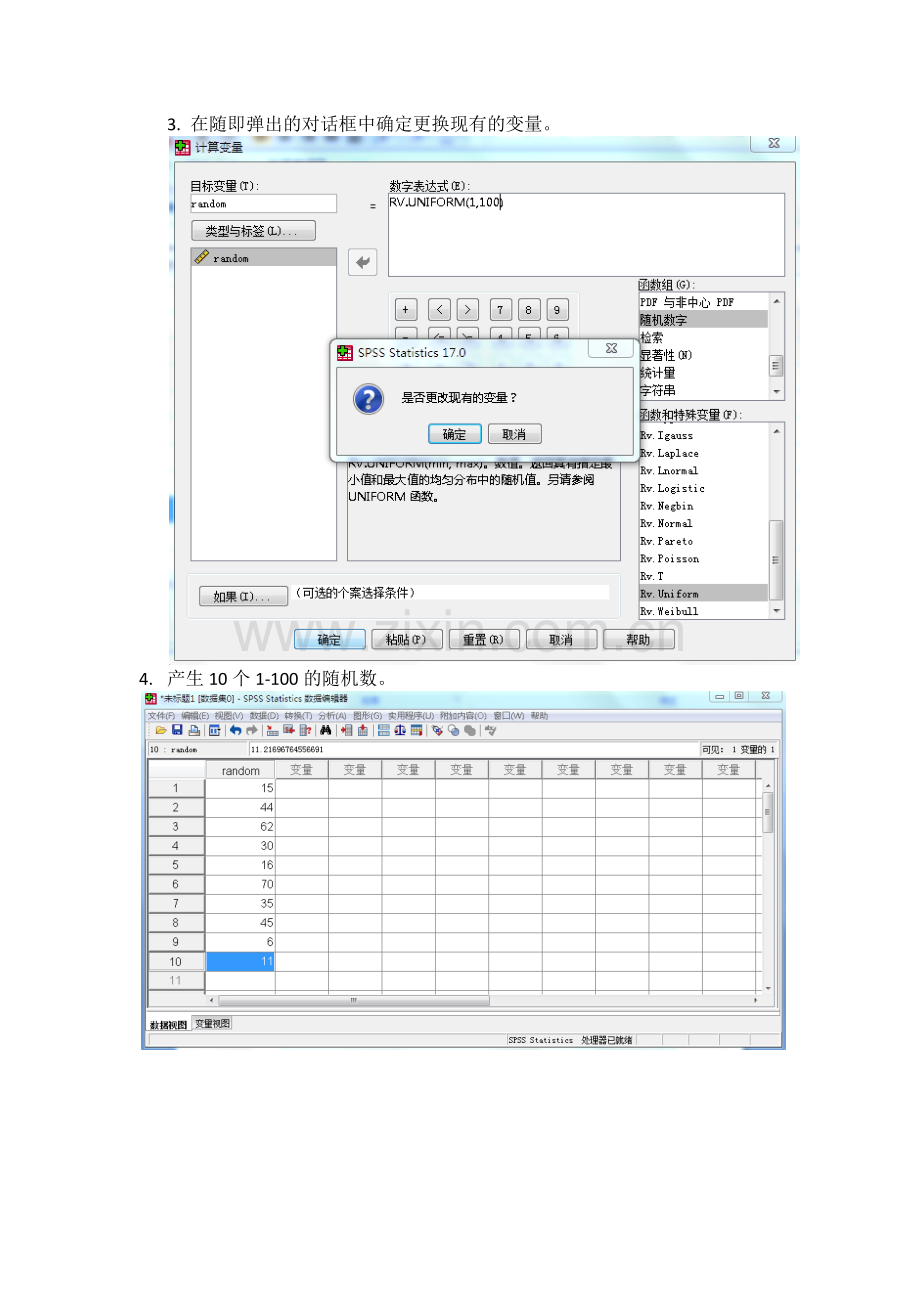
Task: Select 随机数字 in the function group list
Action: (x=702, y=320)
